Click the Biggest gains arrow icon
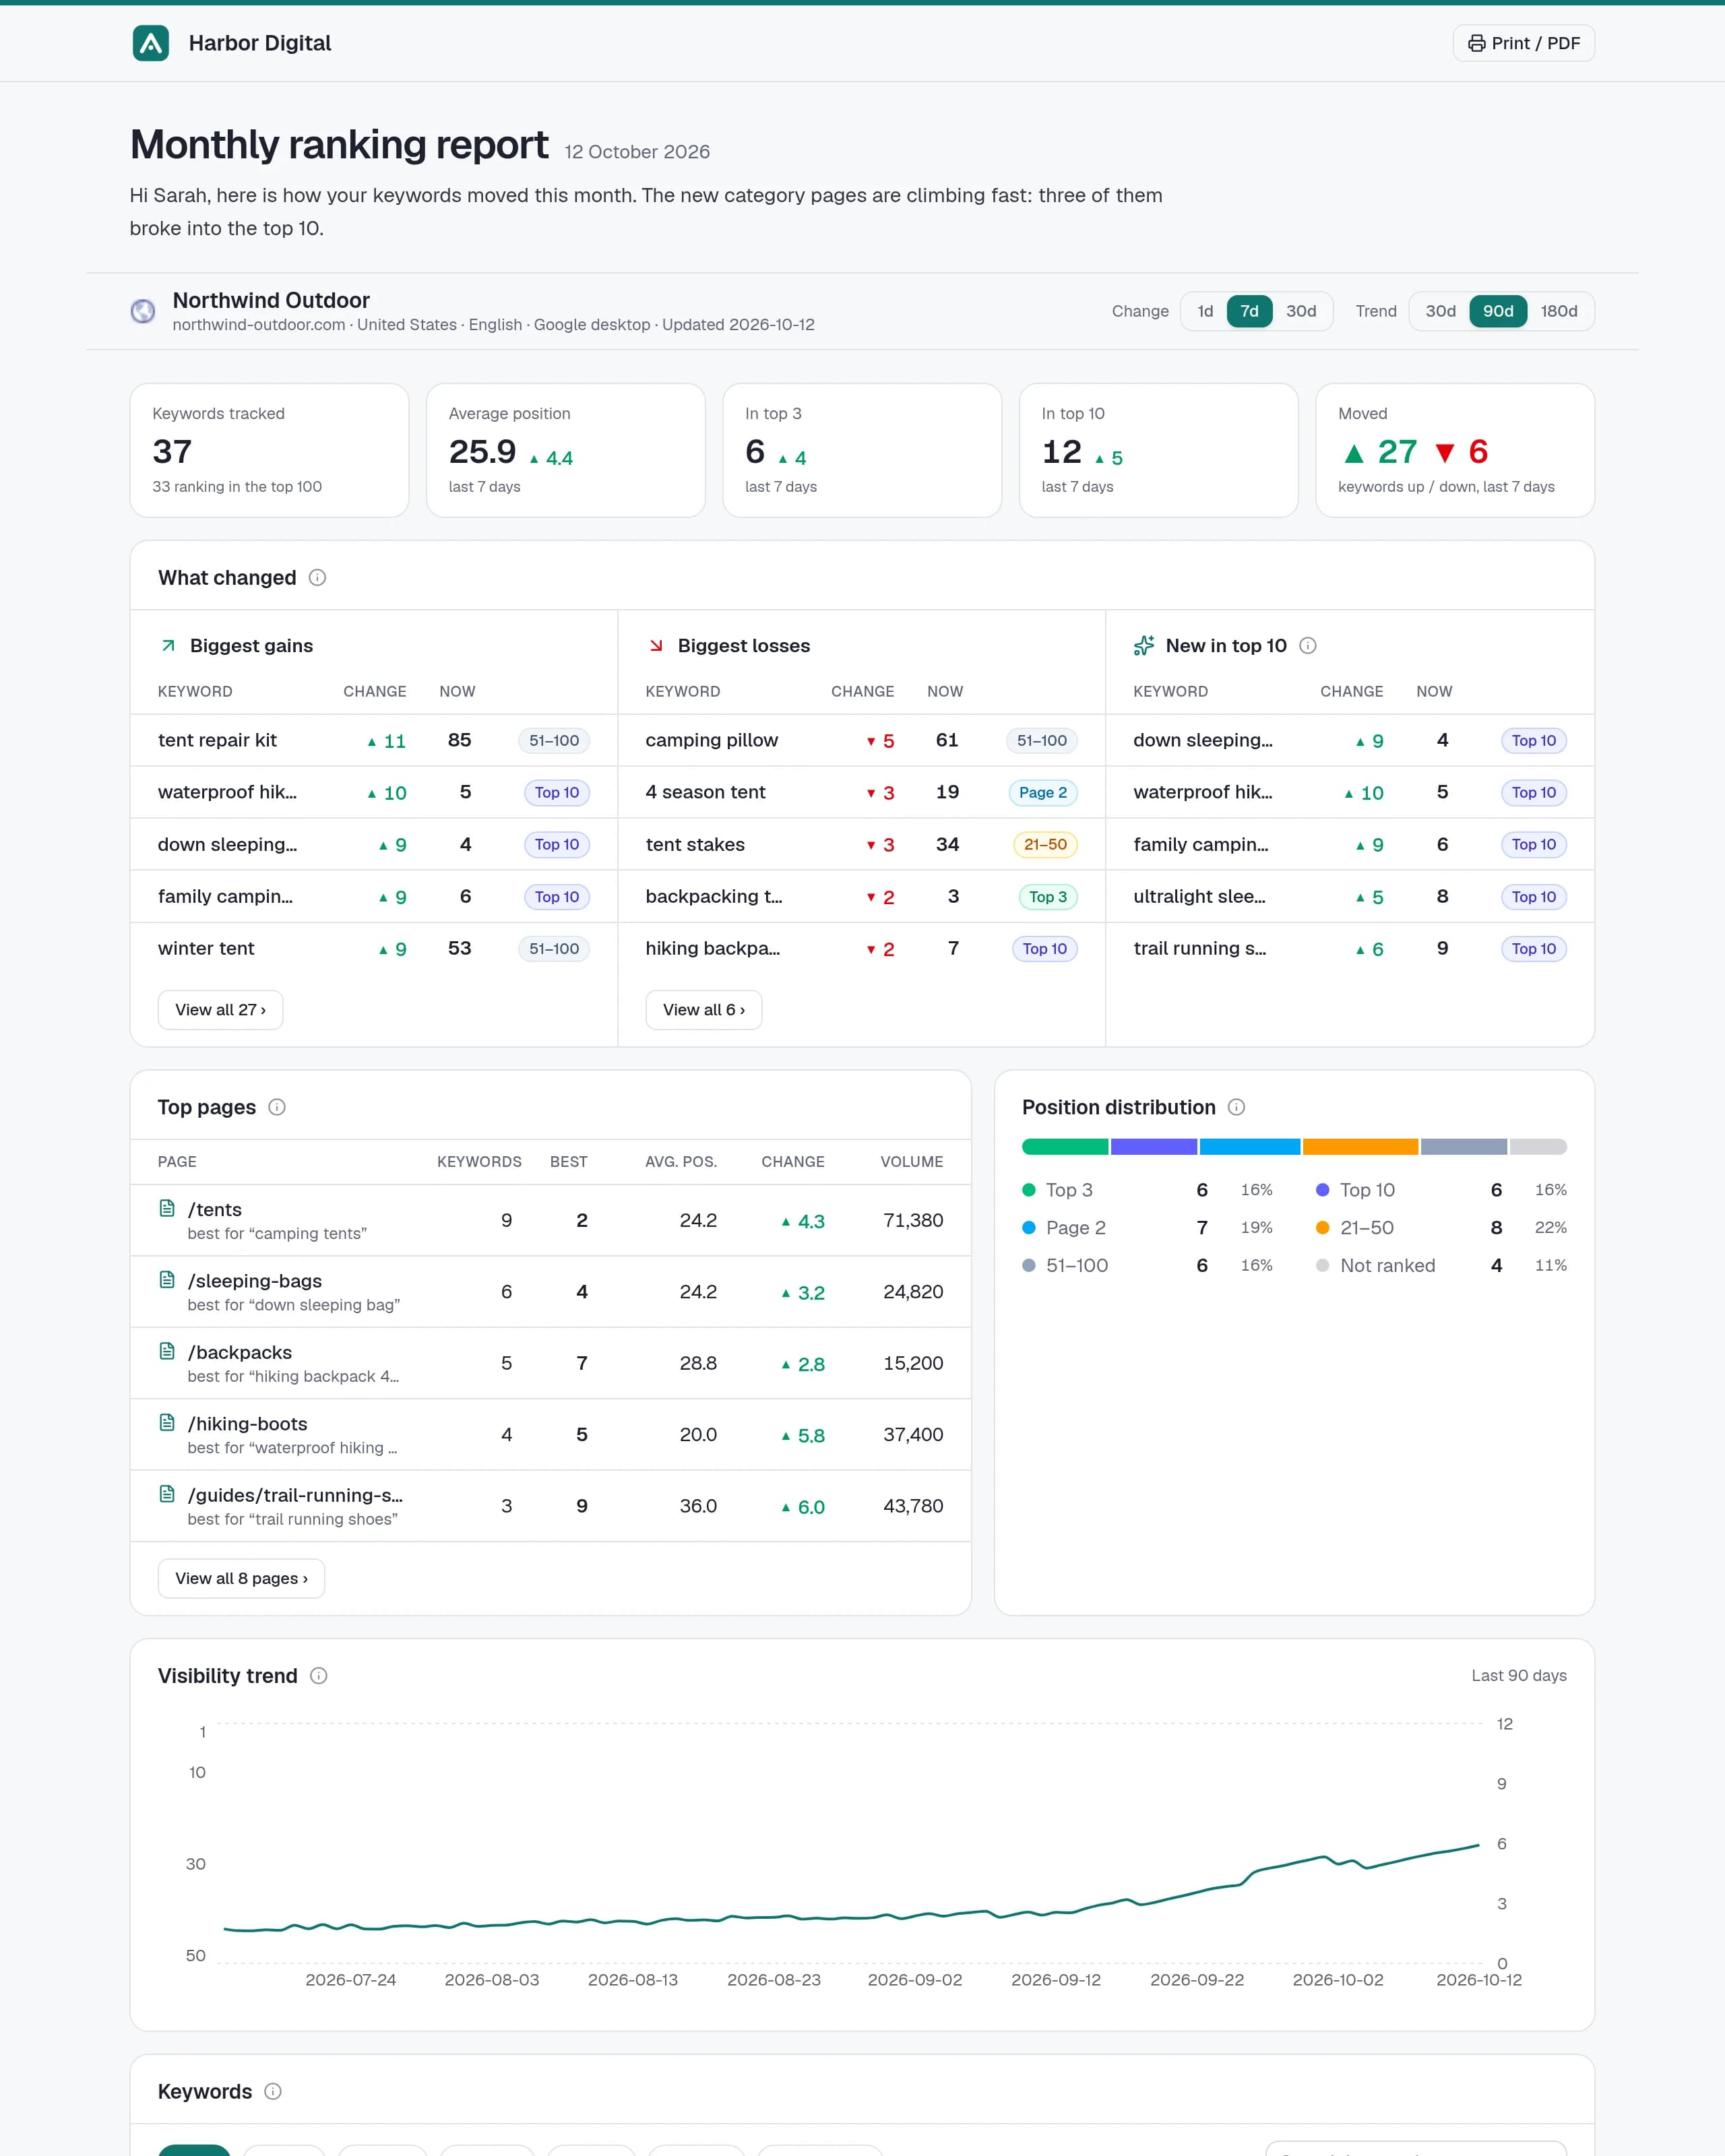The width and height of the screenshot is (1725, 2156). pos(169,646)
